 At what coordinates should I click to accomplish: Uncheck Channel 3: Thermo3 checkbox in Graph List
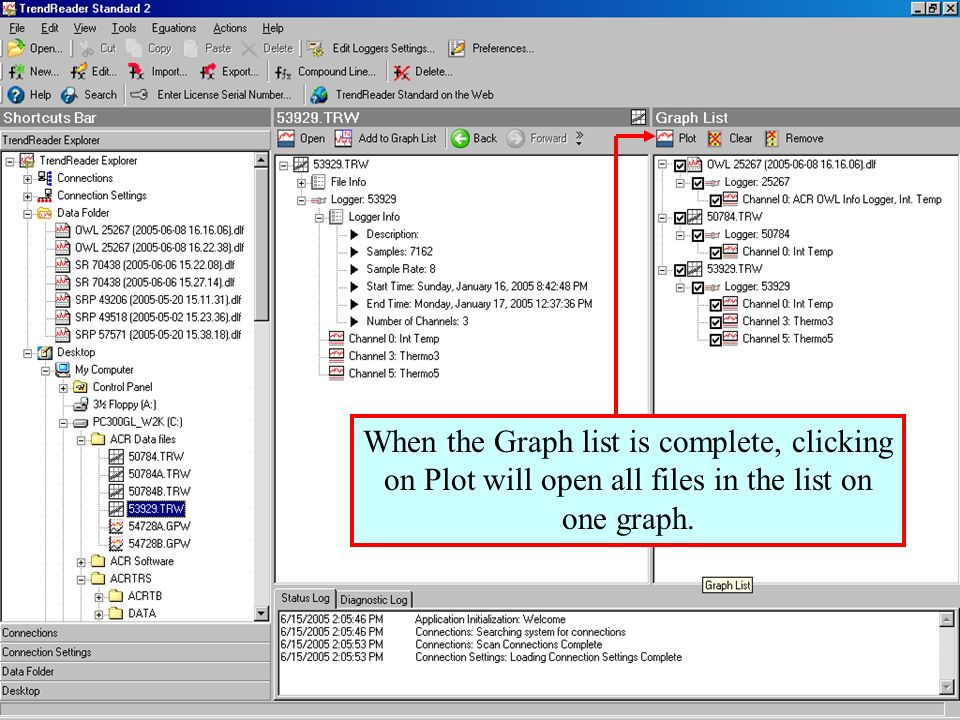tap(715, 322)
